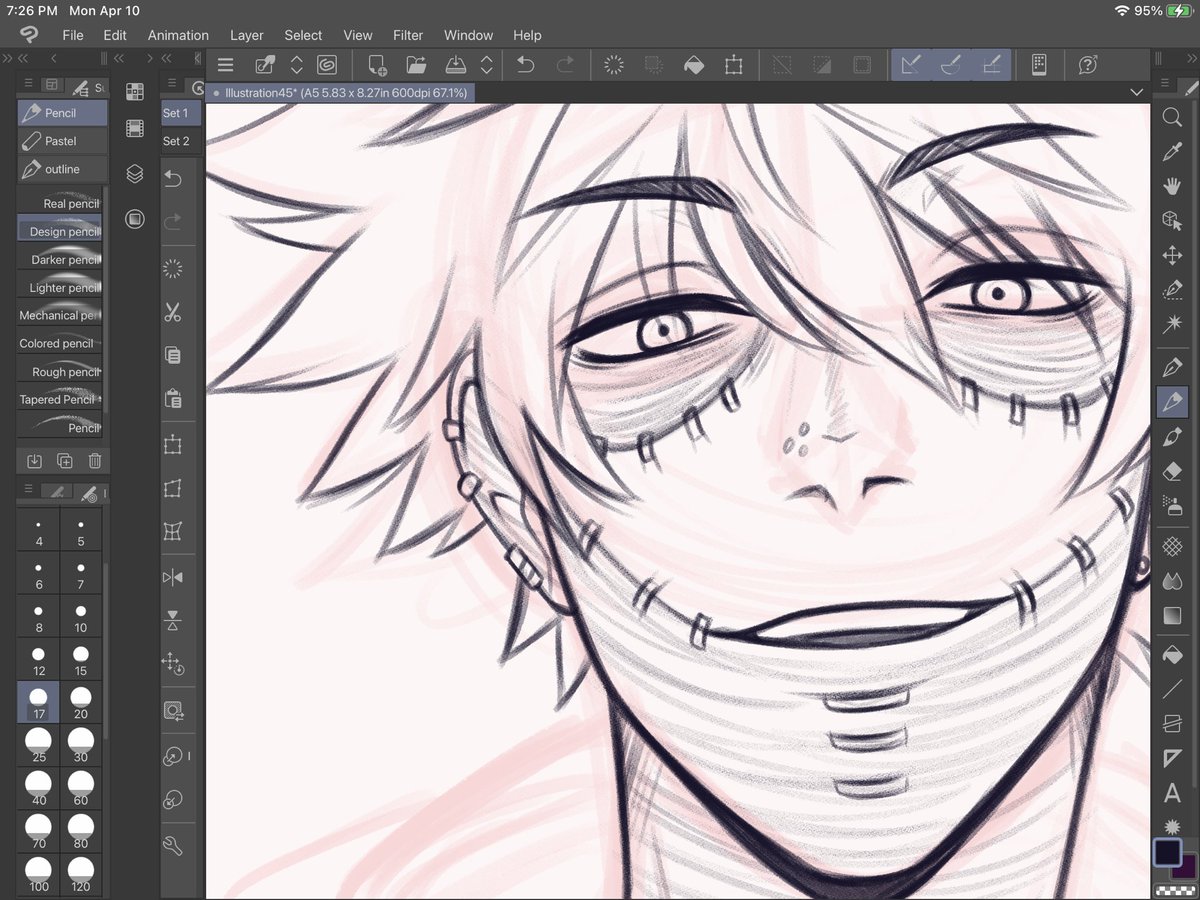Open the Window menu
Image resolution: width=1200 pixels, height=900 pixels.
(x=469, y=35)
